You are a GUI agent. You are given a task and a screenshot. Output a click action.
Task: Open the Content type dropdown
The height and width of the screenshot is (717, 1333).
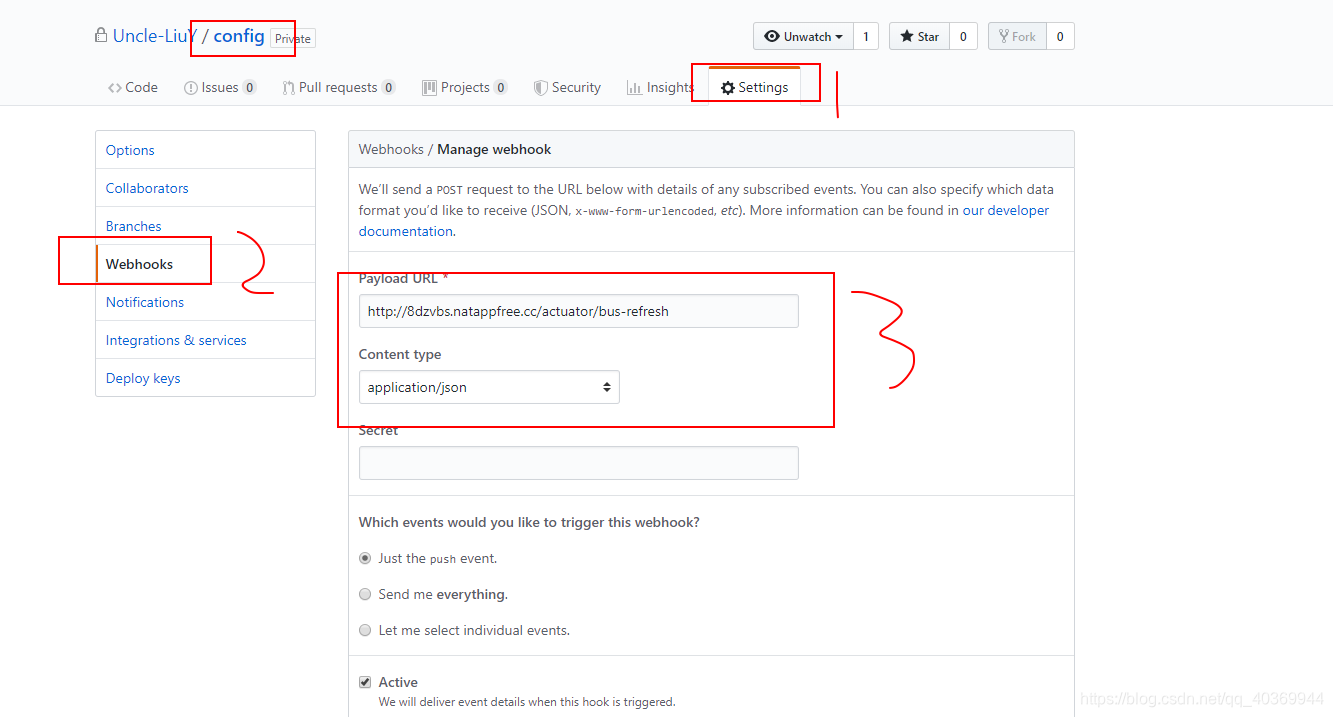point(488,387)
